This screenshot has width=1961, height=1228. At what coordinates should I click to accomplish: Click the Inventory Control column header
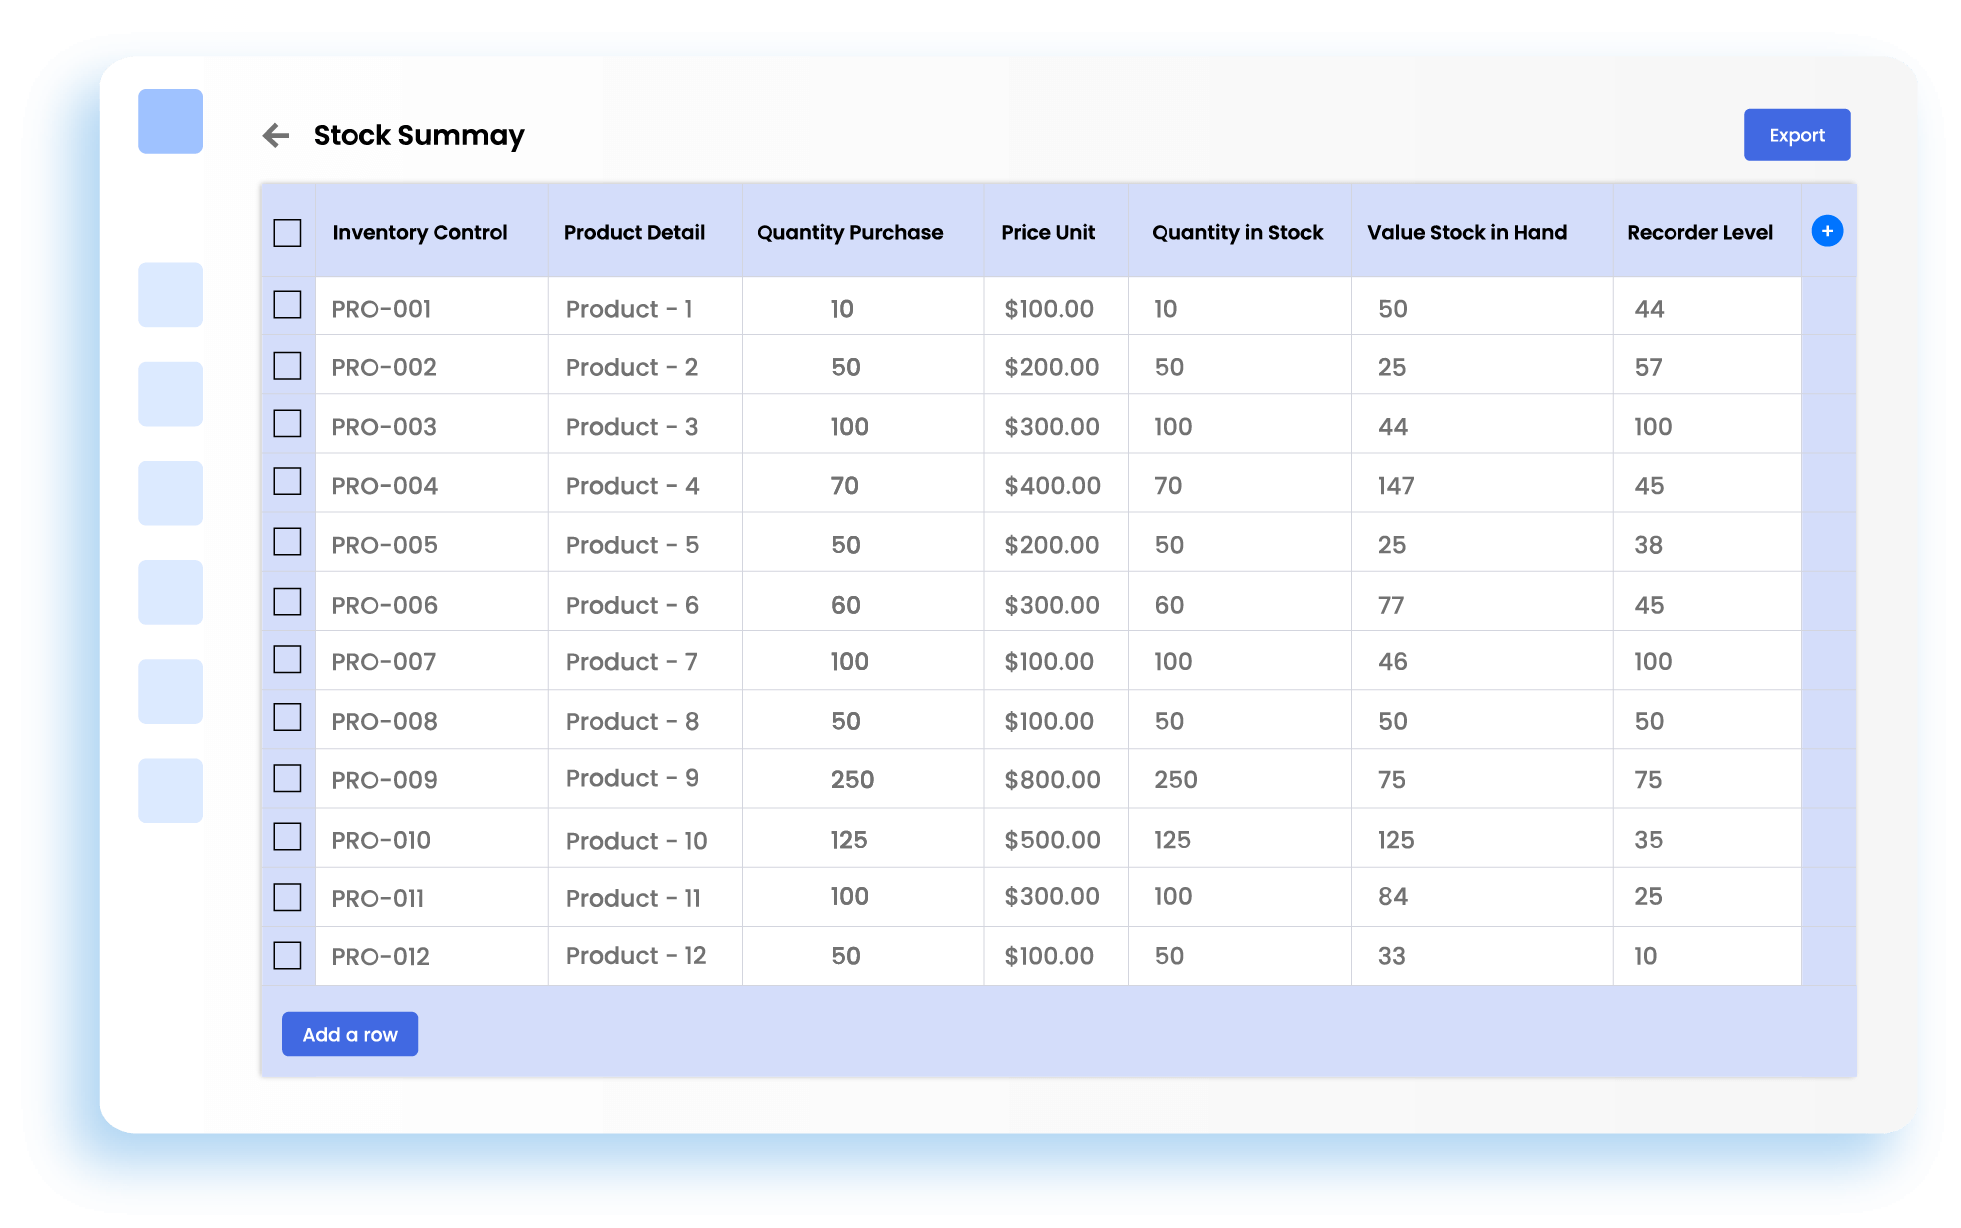[x=419, y=233]
